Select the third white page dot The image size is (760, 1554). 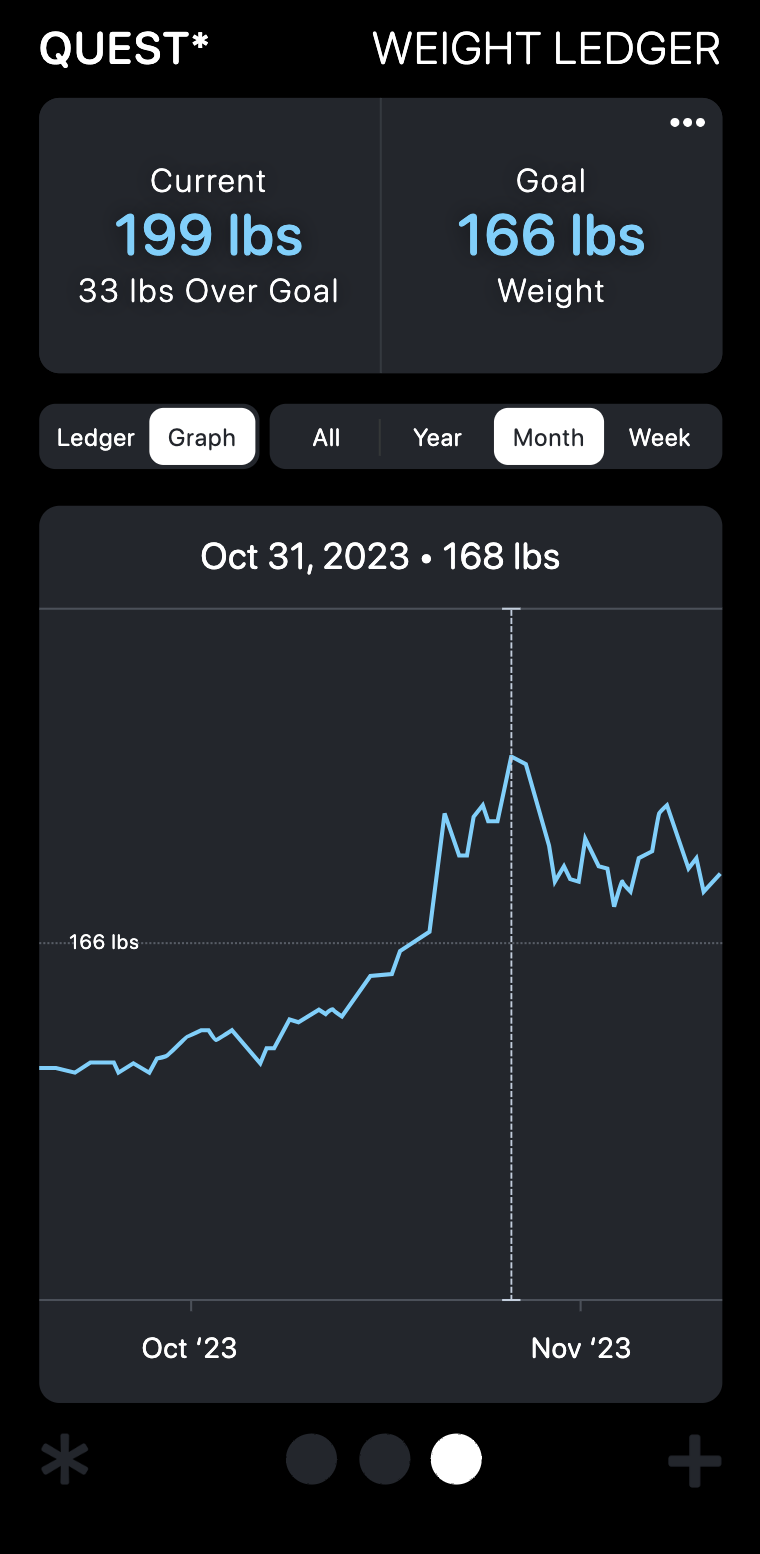[456, 1460]
